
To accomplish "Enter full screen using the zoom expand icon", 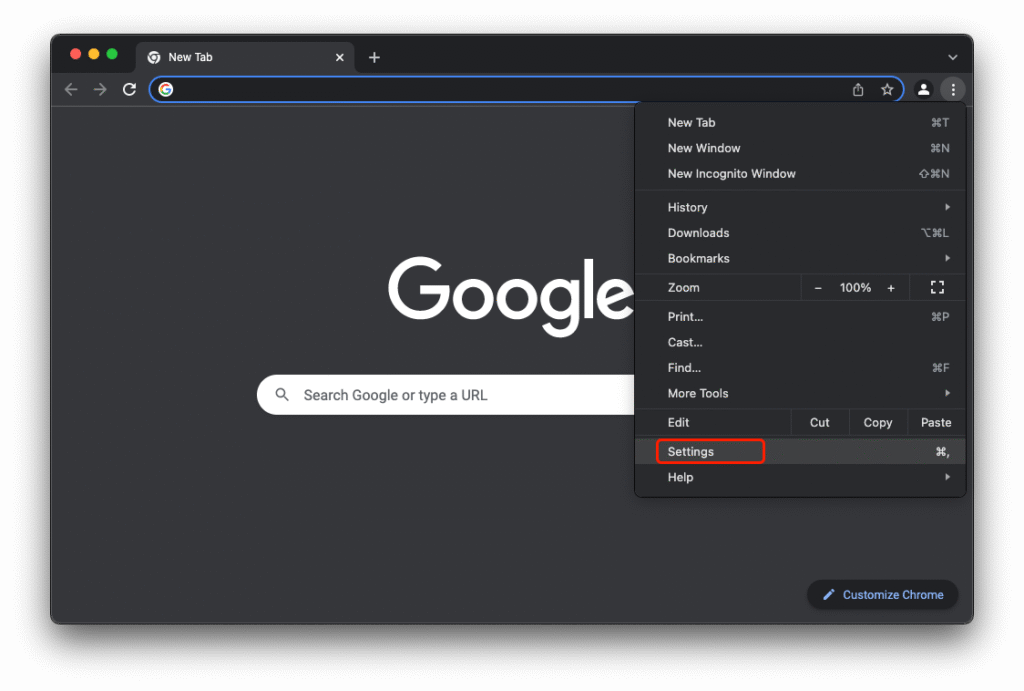I will (x=937, y=287).
